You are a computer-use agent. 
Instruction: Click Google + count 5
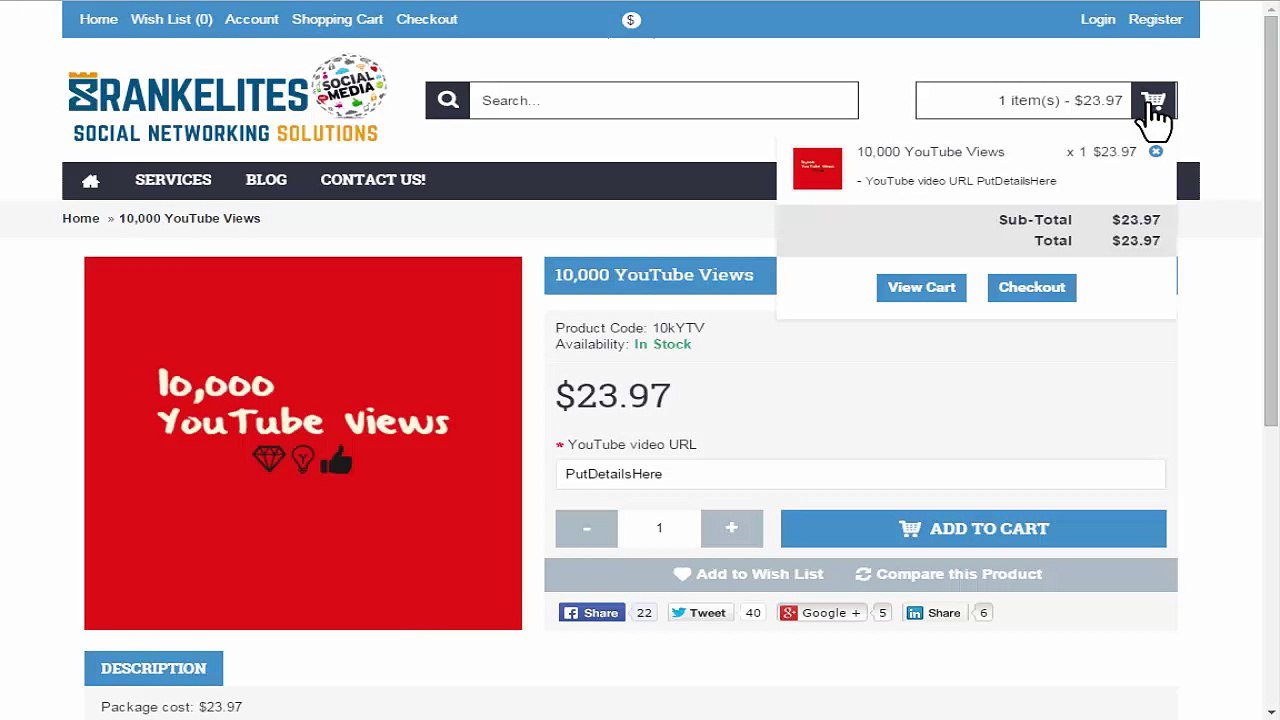coord(882,613)
